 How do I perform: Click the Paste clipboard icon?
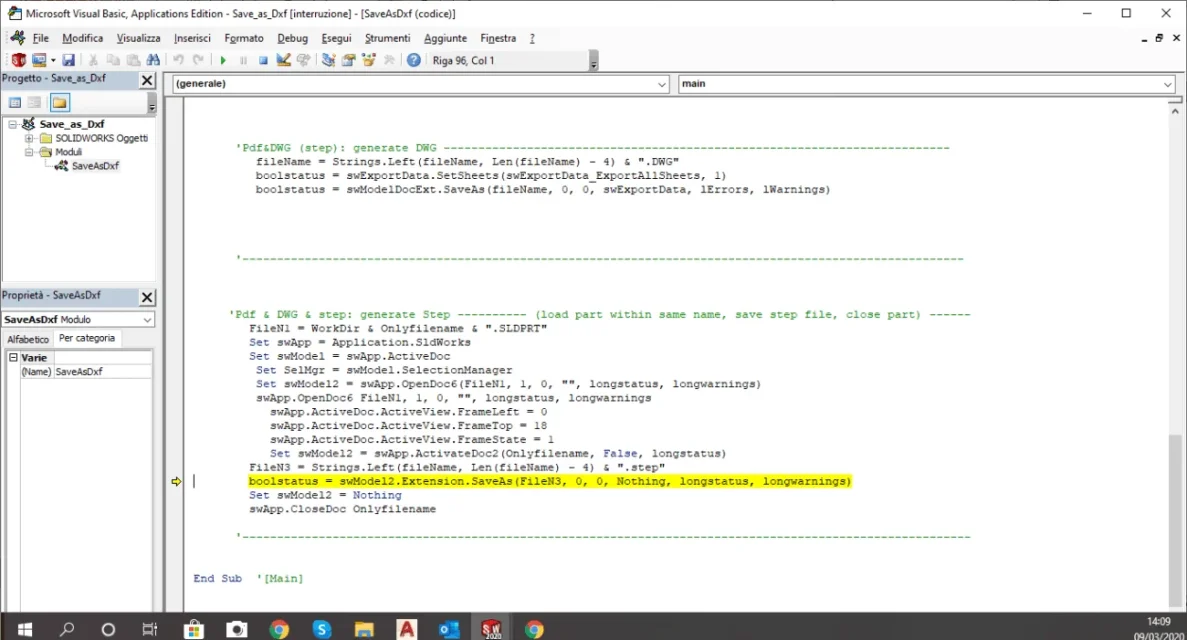coord(133,60)
